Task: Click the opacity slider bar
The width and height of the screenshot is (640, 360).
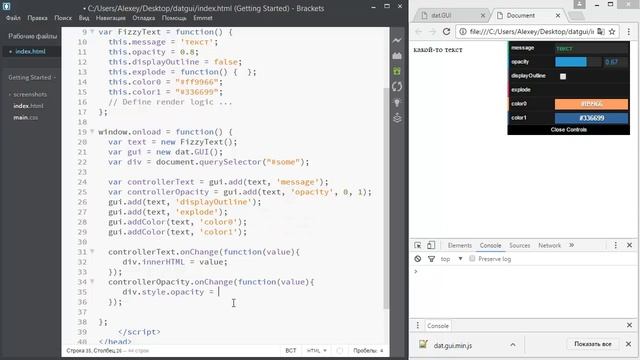Action: pyautogui.click(x=578, y=62)
